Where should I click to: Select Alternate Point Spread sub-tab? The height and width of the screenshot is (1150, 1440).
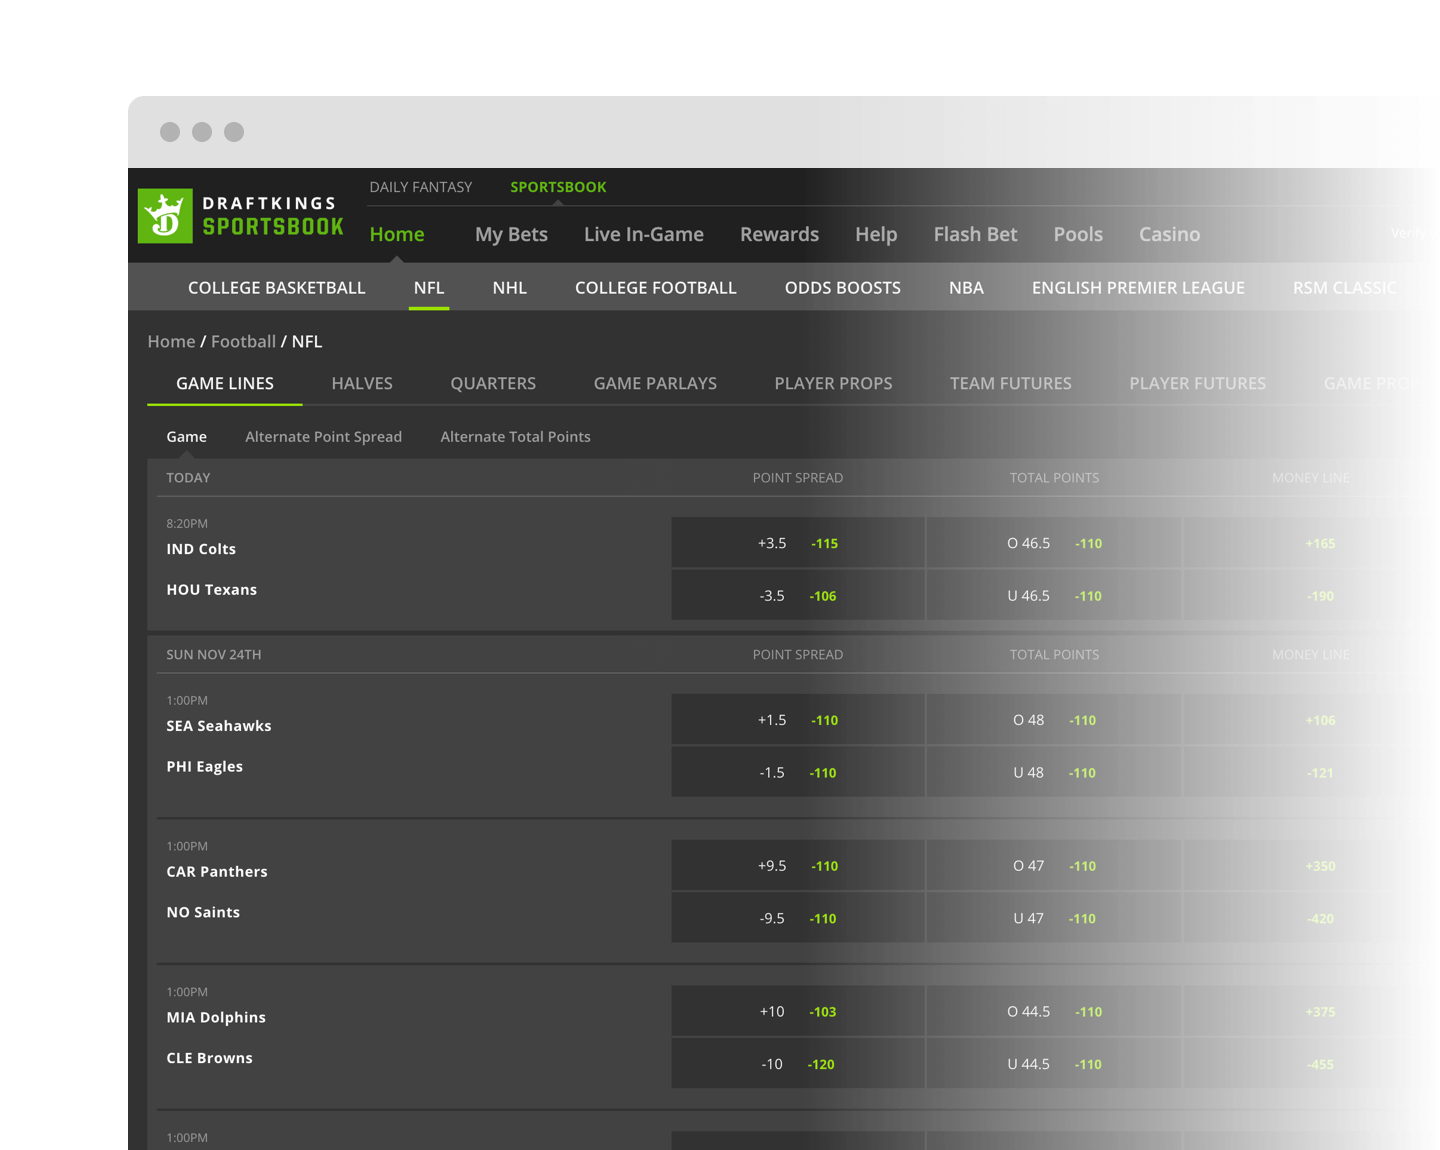coord(324,437)
